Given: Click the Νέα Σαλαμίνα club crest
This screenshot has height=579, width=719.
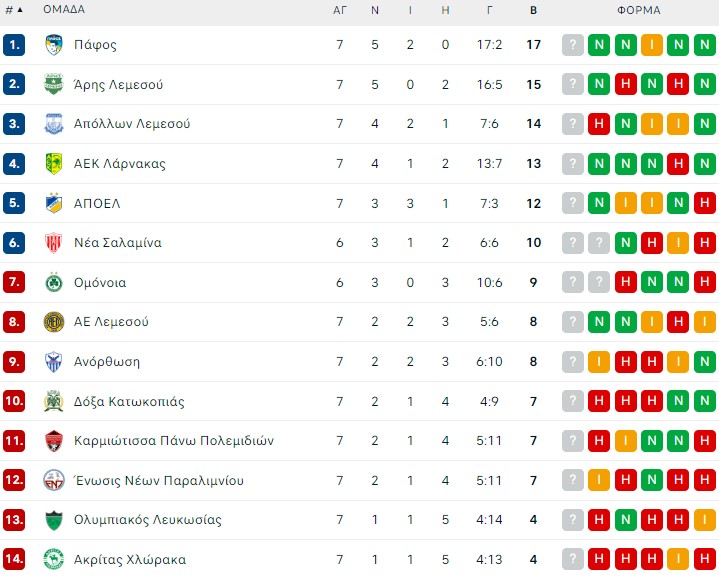Looking at the screenshot, I should pyautogui.click(x=54, y=243).
